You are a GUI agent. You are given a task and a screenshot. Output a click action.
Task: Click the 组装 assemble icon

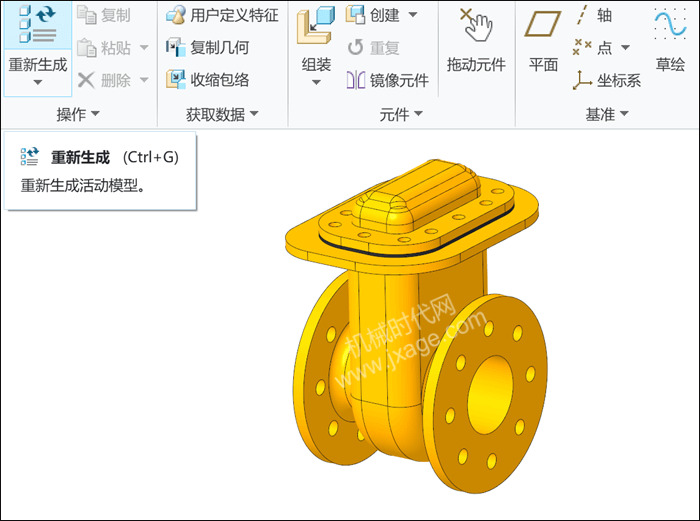[x=316, y=25]
